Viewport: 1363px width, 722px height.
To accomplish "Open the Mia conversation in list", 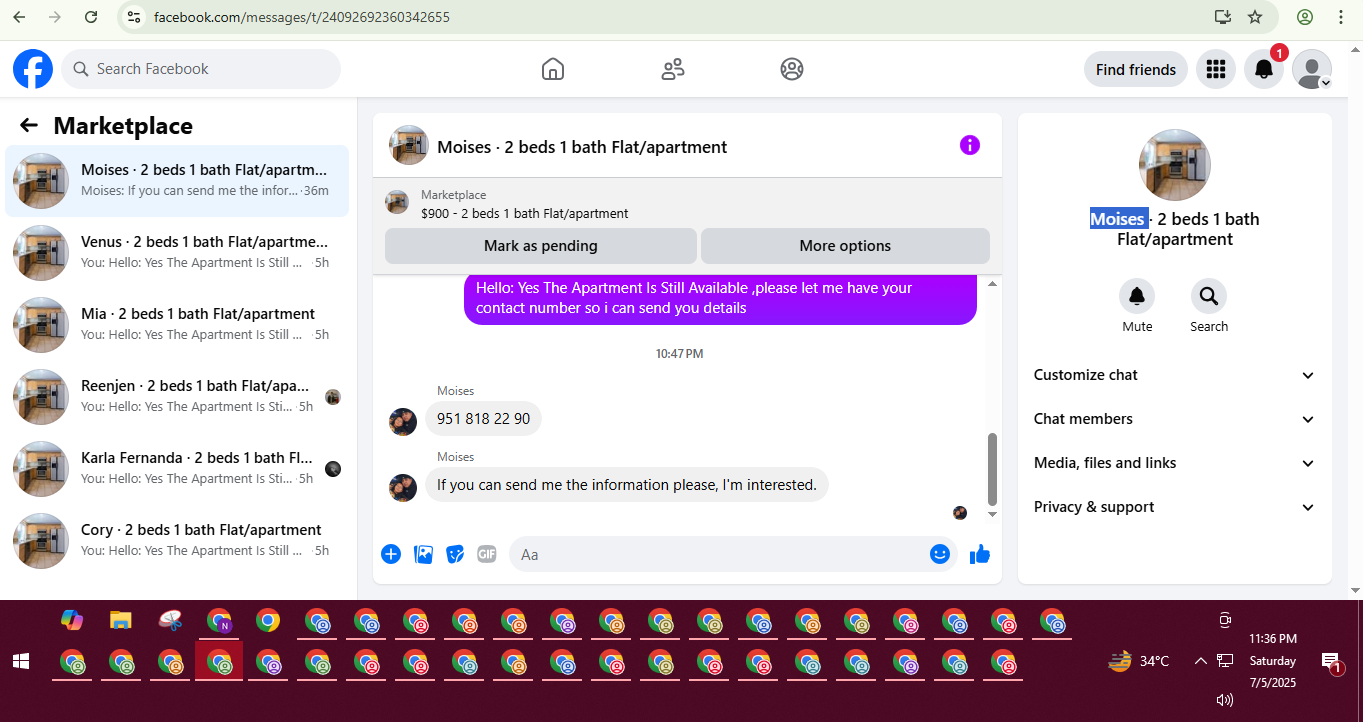I will (177, 325).
